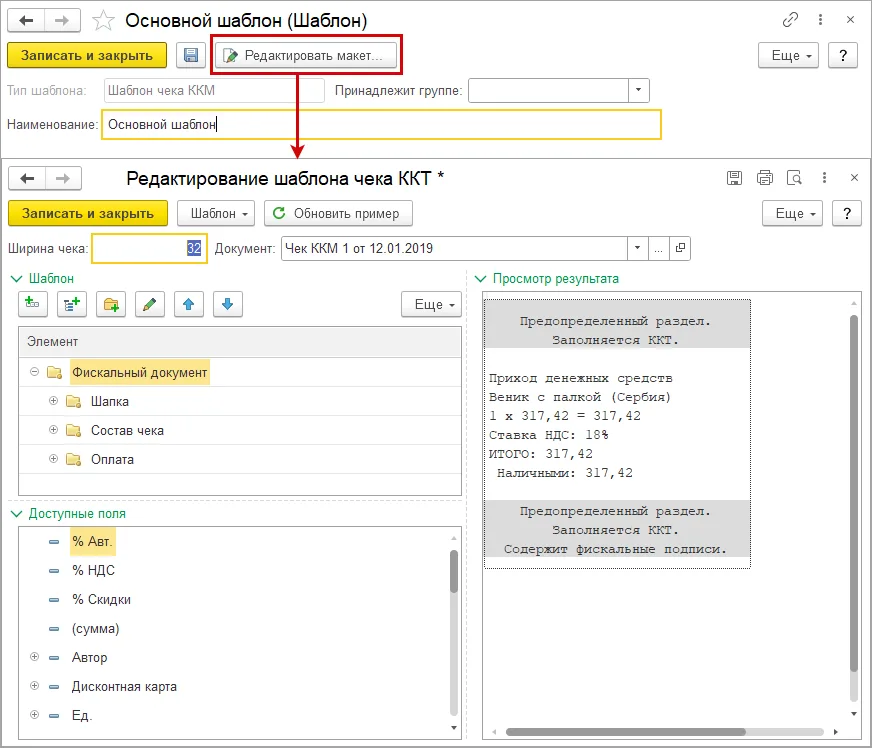872x748 pixels.
Task: Open the Еще menu in receipt editor toolbar
Action: tap(792, 214)
